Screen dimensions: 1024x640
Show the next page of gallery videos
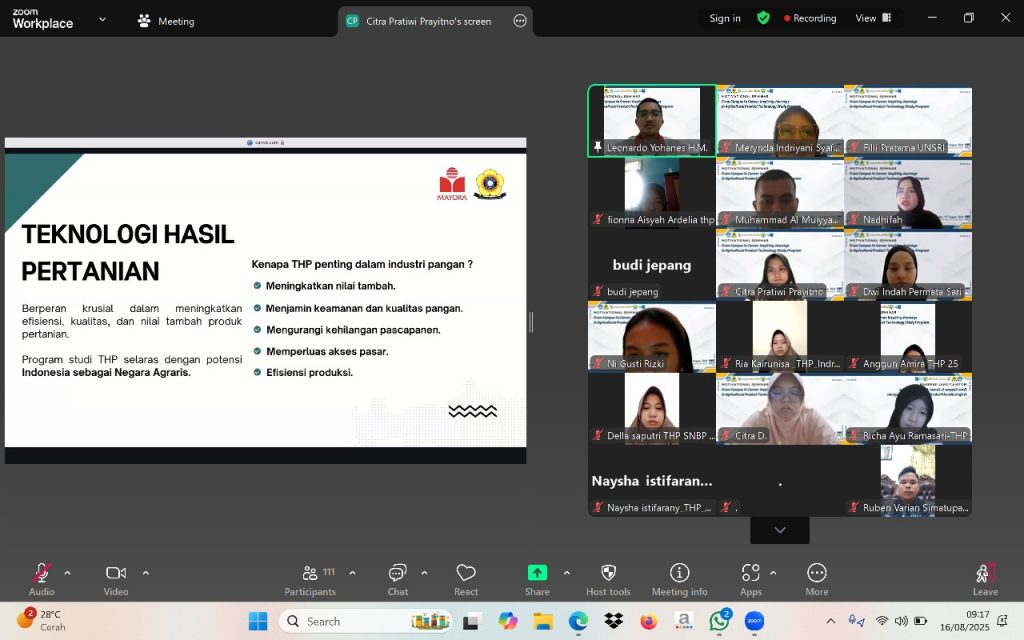(780, 530)
